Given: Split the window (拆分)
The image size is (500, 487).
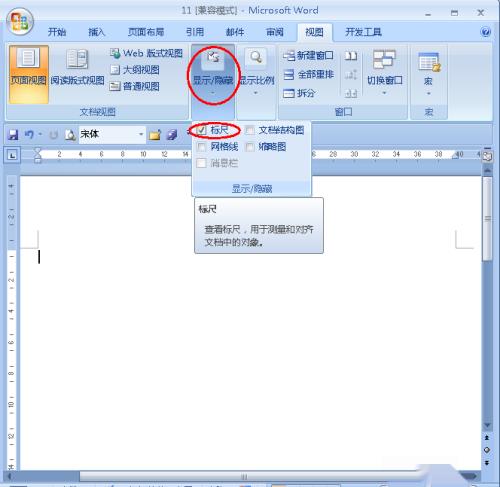Looking at the screenshot, I should (x=299, y=93).
